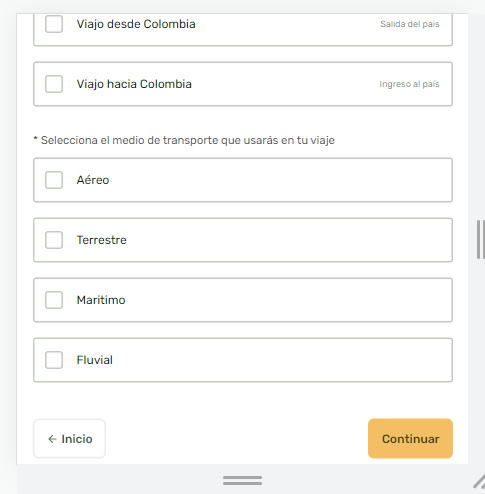This screenshot has height=494, width=485.
Task: Select the Terrestre option label
Action: click(102, 240)
